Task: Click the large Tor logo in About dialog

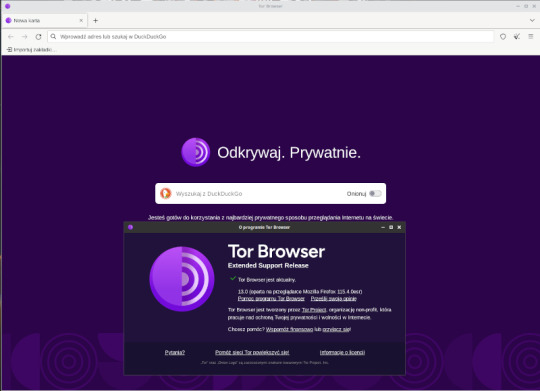Action: tap(182, 279)
